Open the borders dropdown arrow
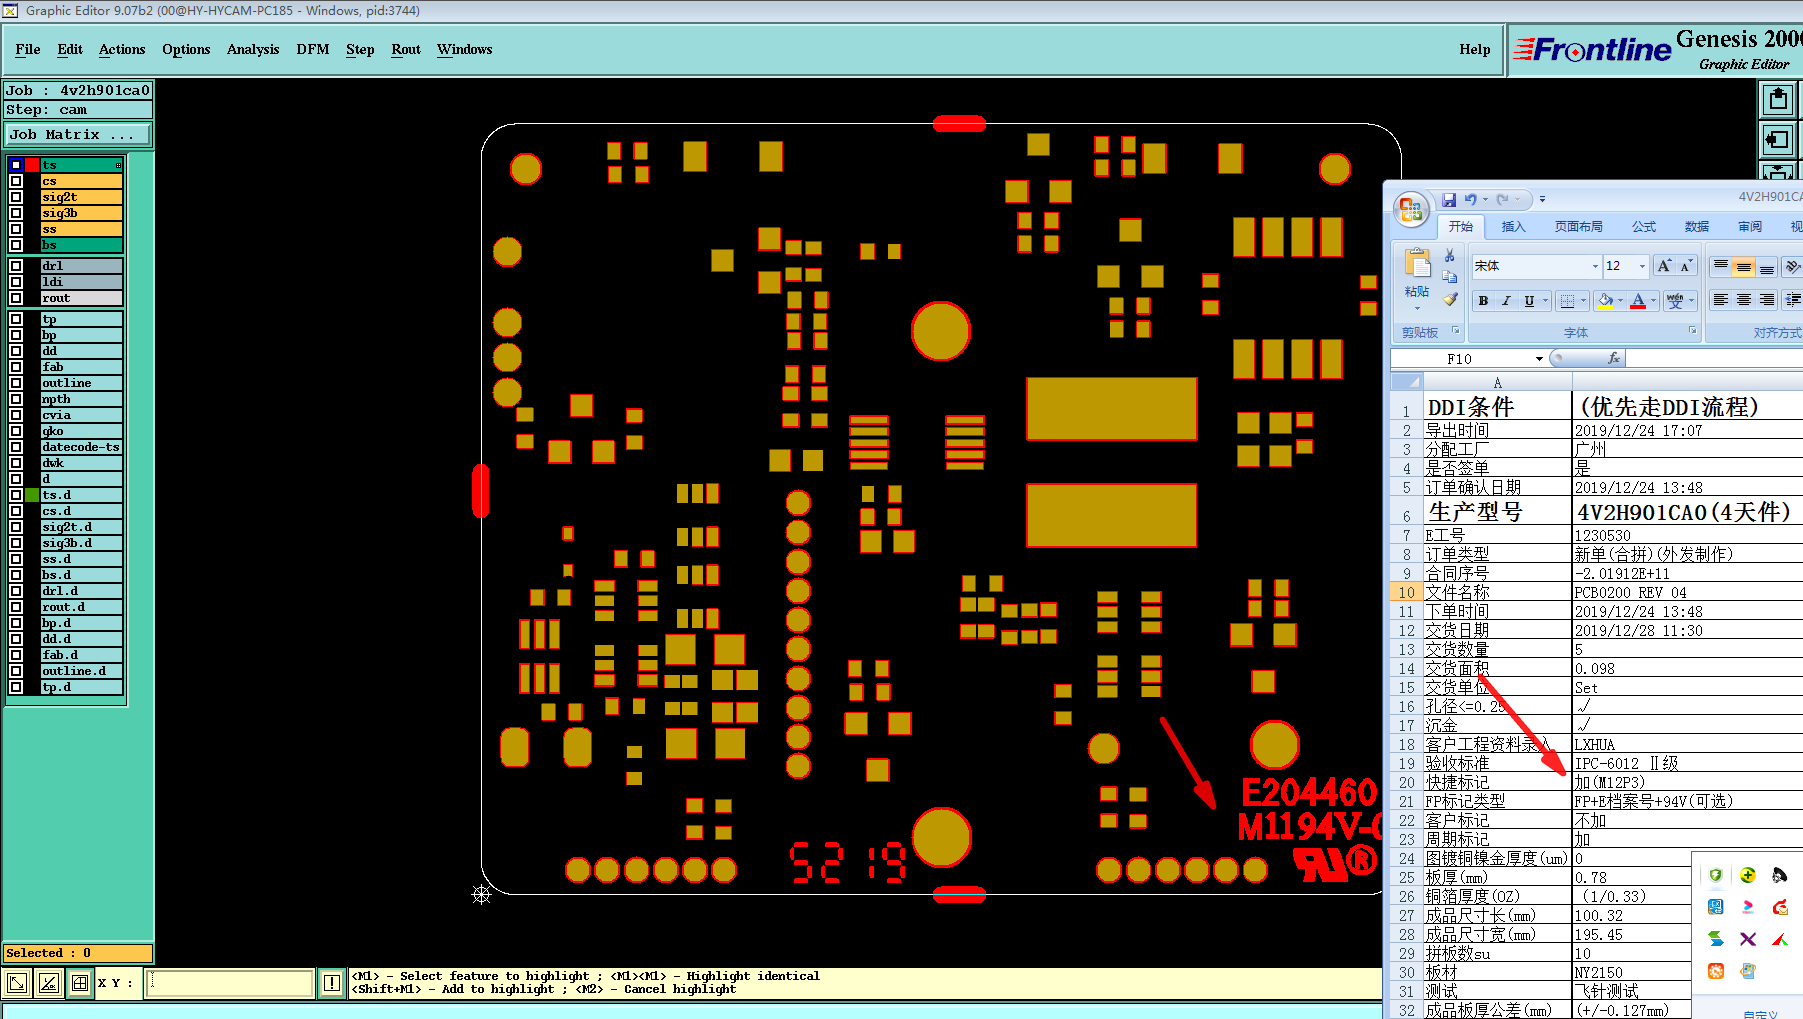The image size is (1803, 1019). 1583,301
